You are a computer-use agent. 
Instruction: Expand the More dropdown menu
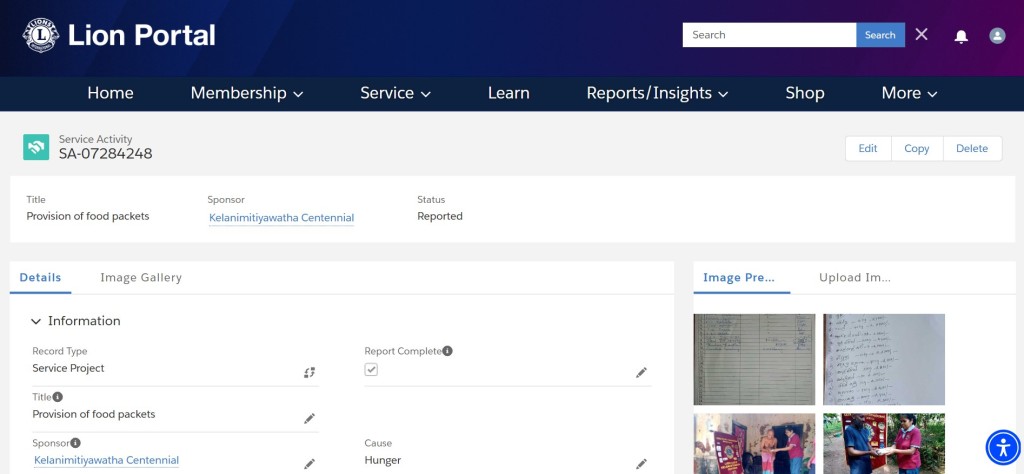[909, 93]
